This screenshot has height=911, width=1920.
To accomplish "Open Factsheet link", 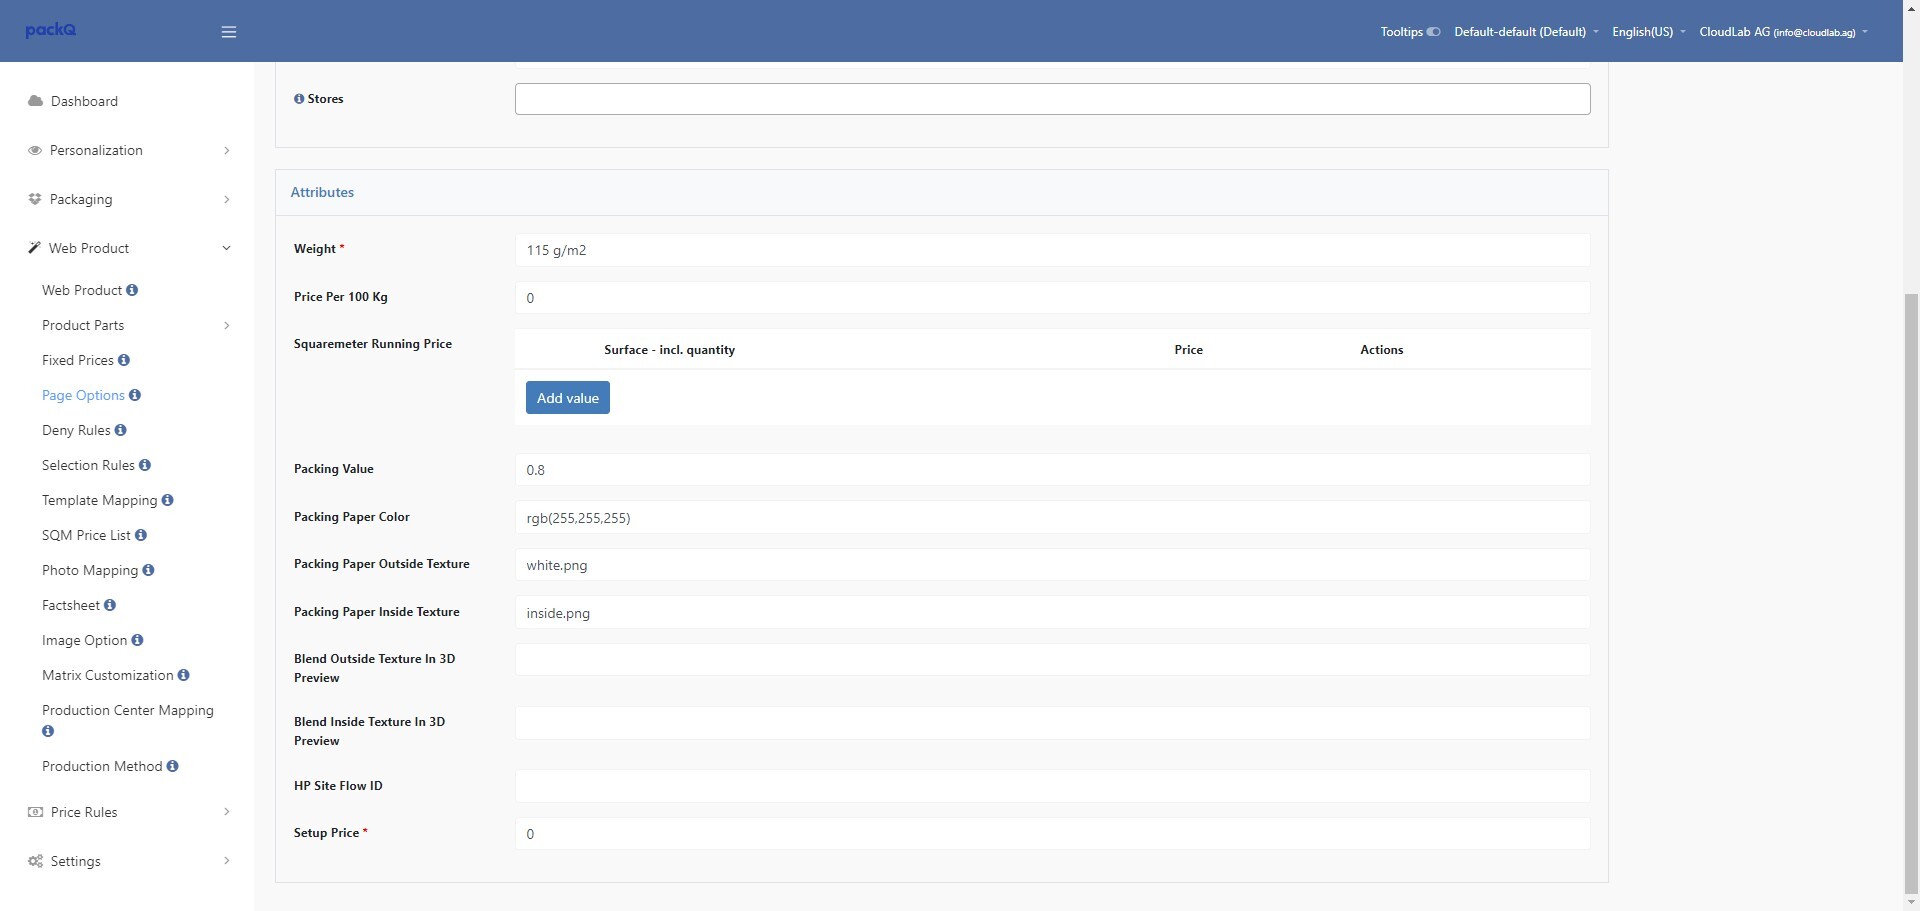I will (x=71, y=605).
